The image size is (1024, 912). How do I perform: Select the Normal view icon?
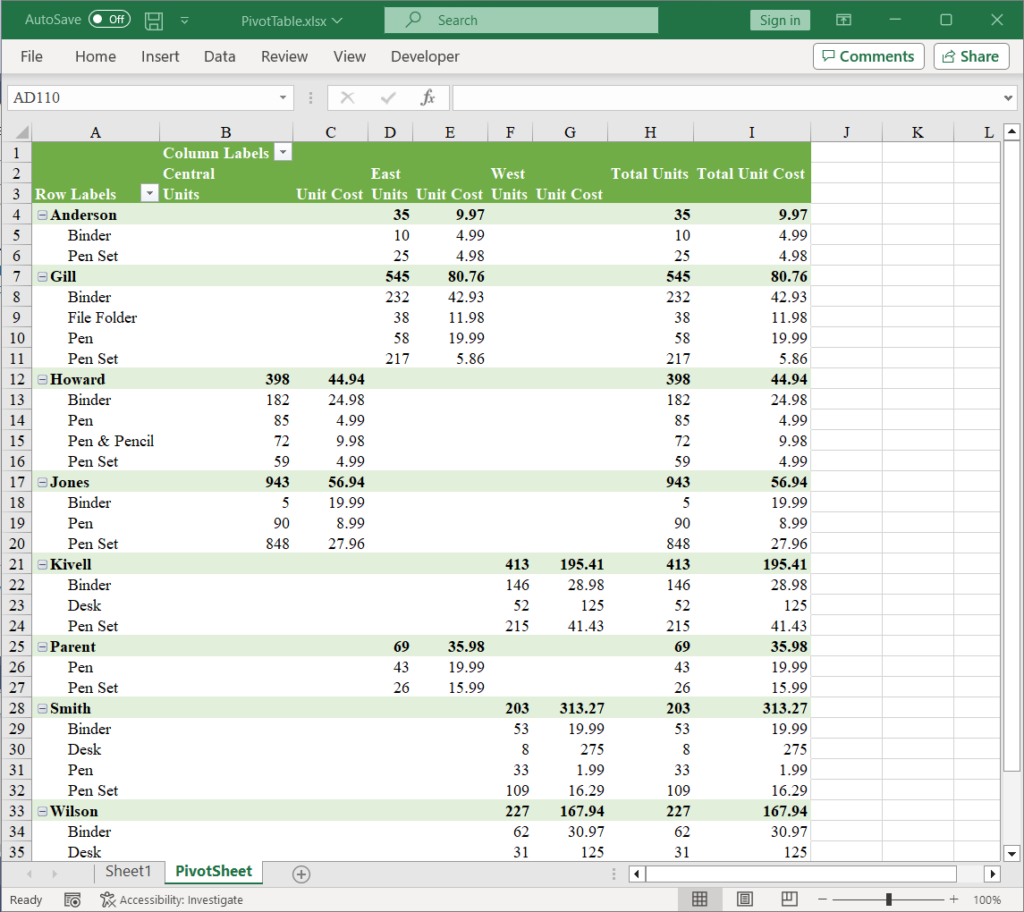[x=701, y=899]
